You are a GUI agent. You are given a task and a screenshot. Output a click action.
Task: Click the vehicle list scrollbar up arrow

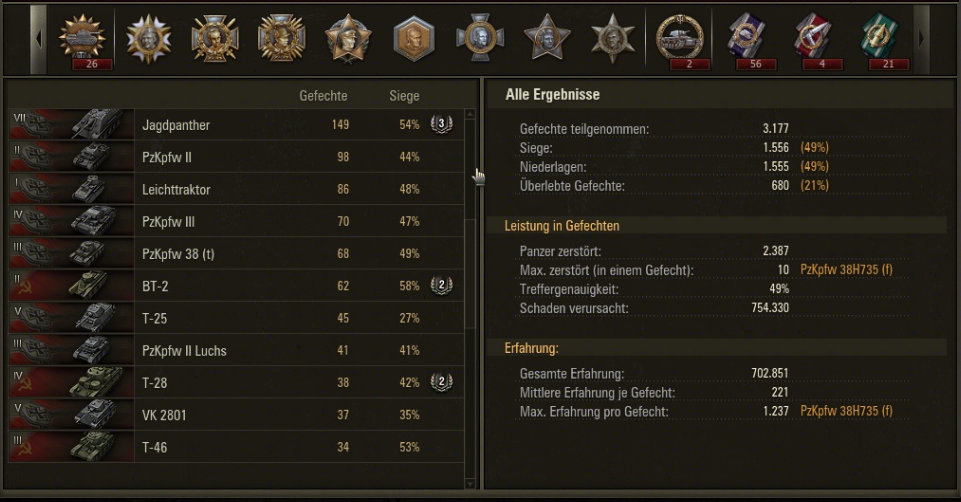pyautogui.click(x=471, y=116)
